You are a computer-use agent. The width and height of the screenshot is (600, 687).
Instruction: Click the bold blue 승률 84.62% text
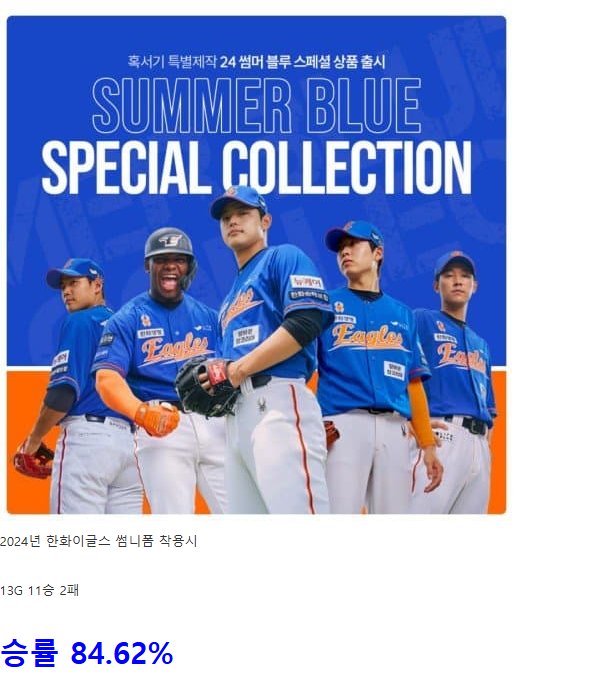click(87, 653)
